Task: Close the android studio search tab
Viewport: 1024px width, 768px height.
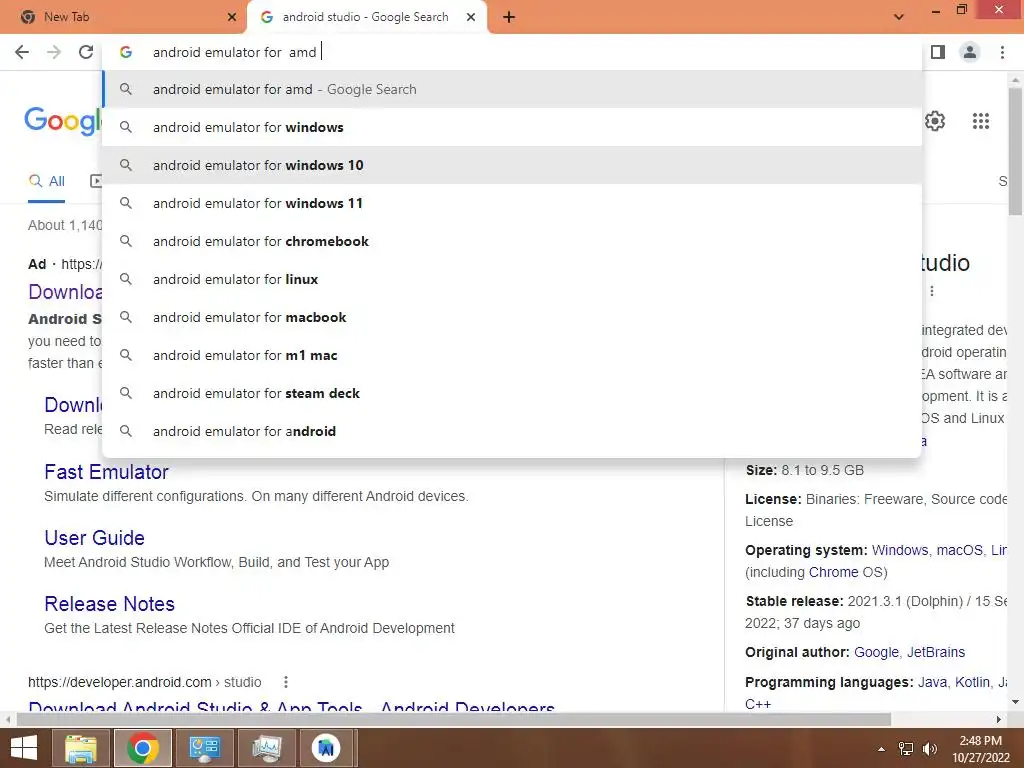Action: (x=471, y=17)
